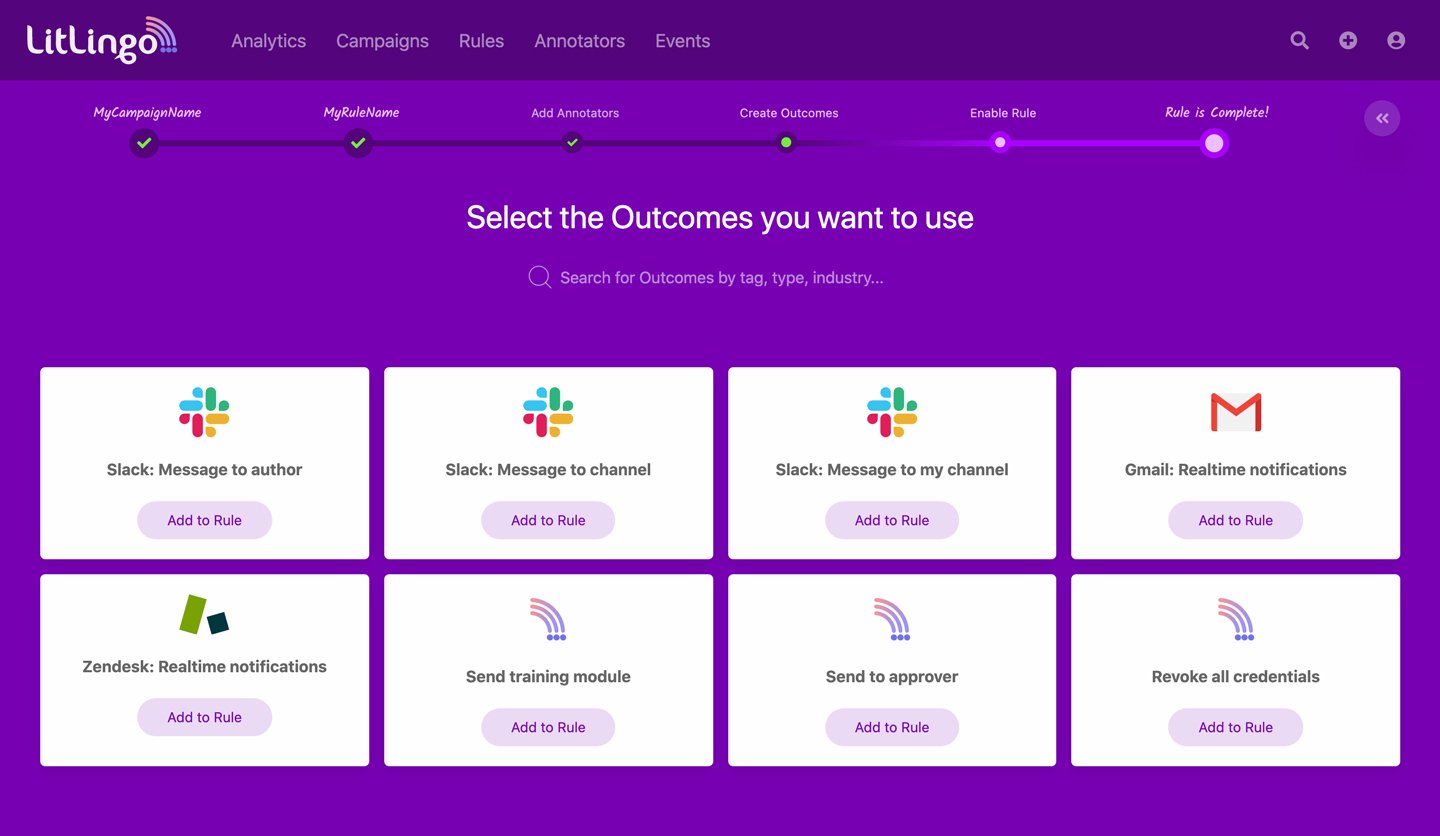This screenshot has width=1440, height=836.
Task: Click icon on Revoke all credentials card
Action: [x=1235, y=619]
